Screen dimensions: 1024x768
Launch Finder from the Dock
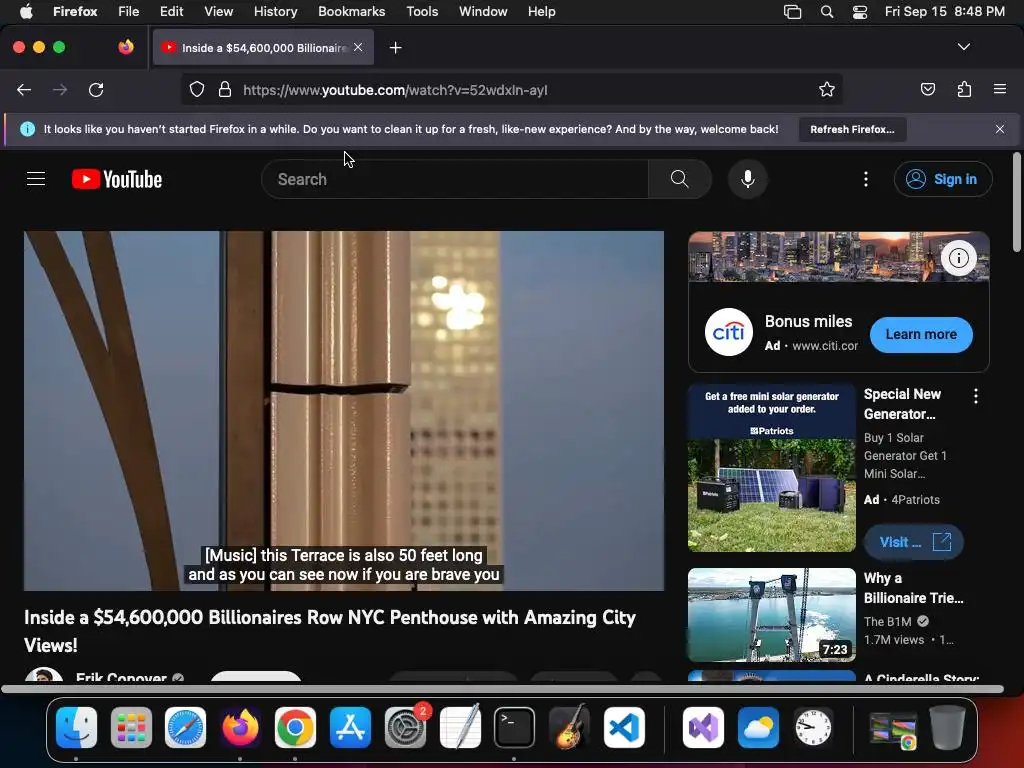click(x=76, y=727)
